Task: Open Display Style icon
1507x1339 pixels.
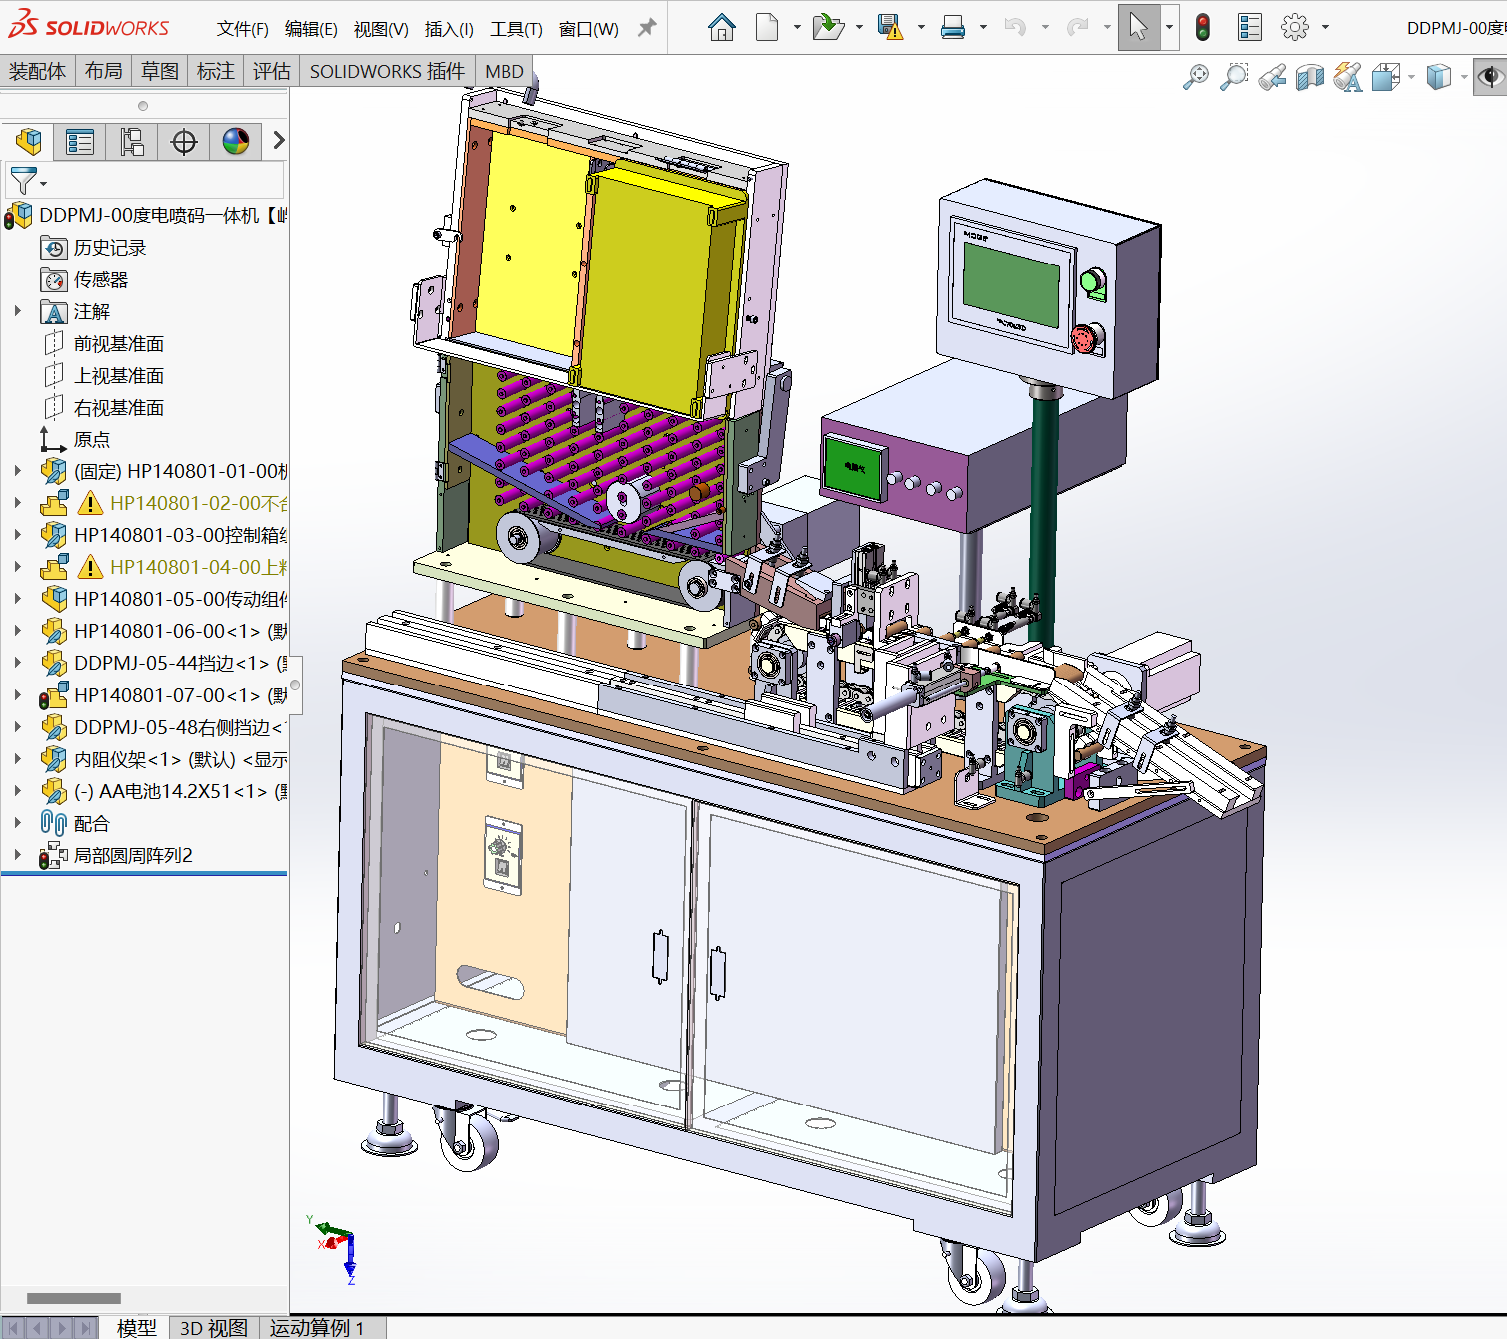Action: pos(1438,77)
